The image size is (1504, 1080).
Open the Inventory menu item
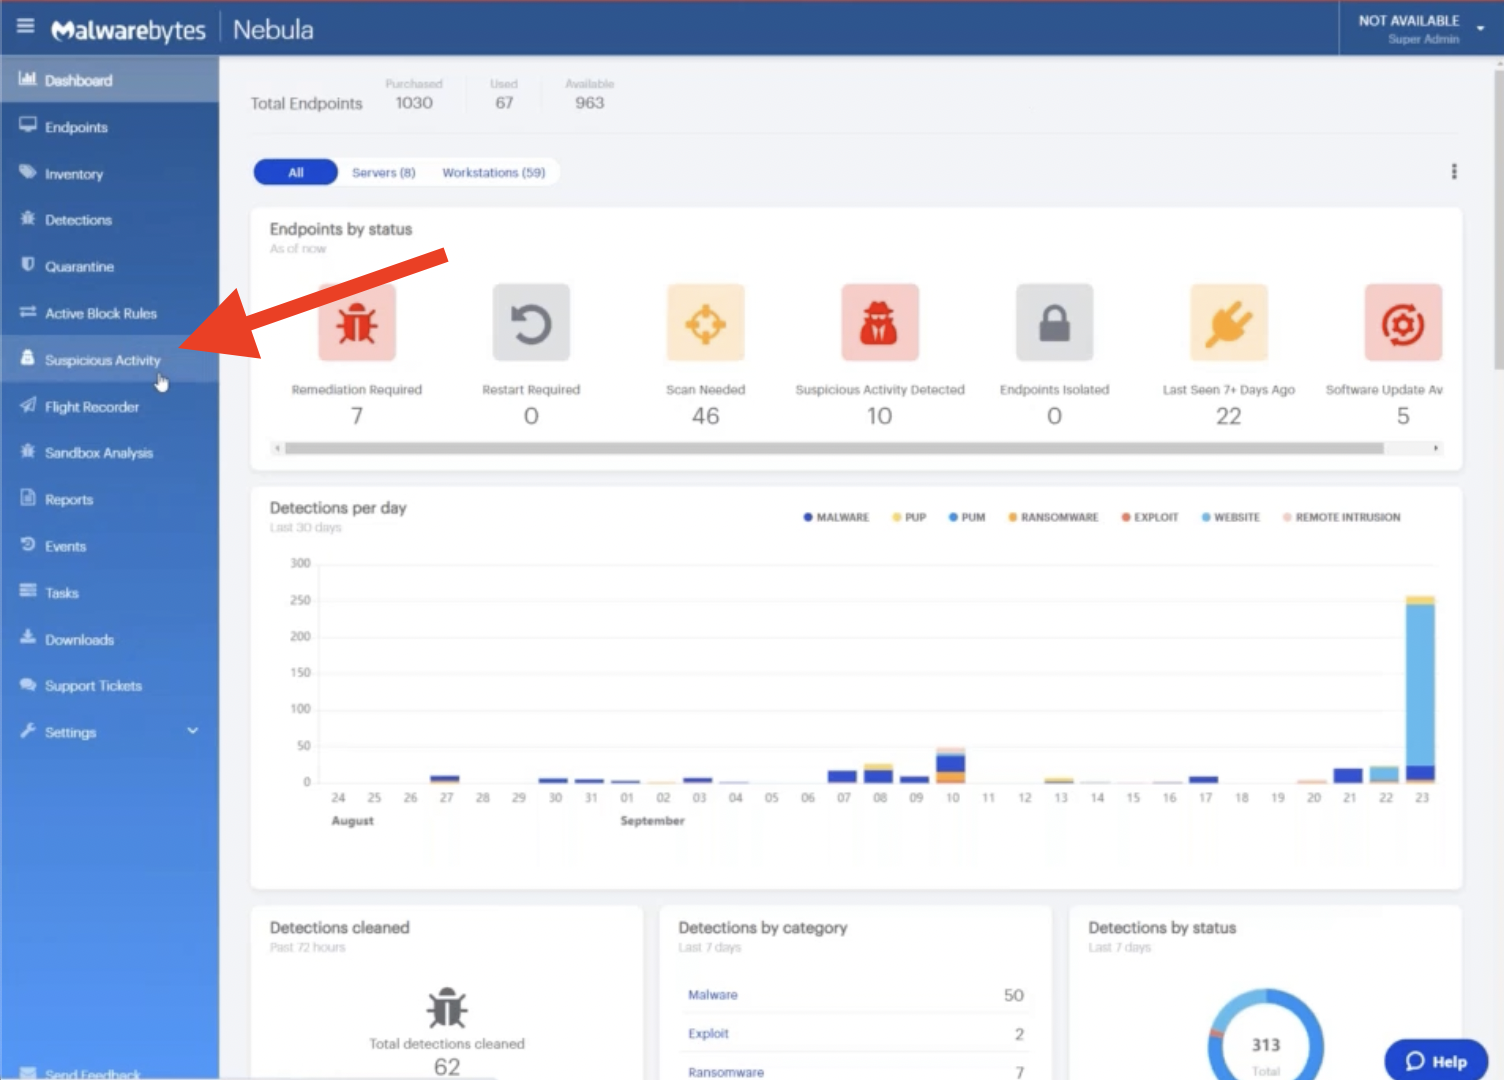pyautogui.click(x=110, y=174)
